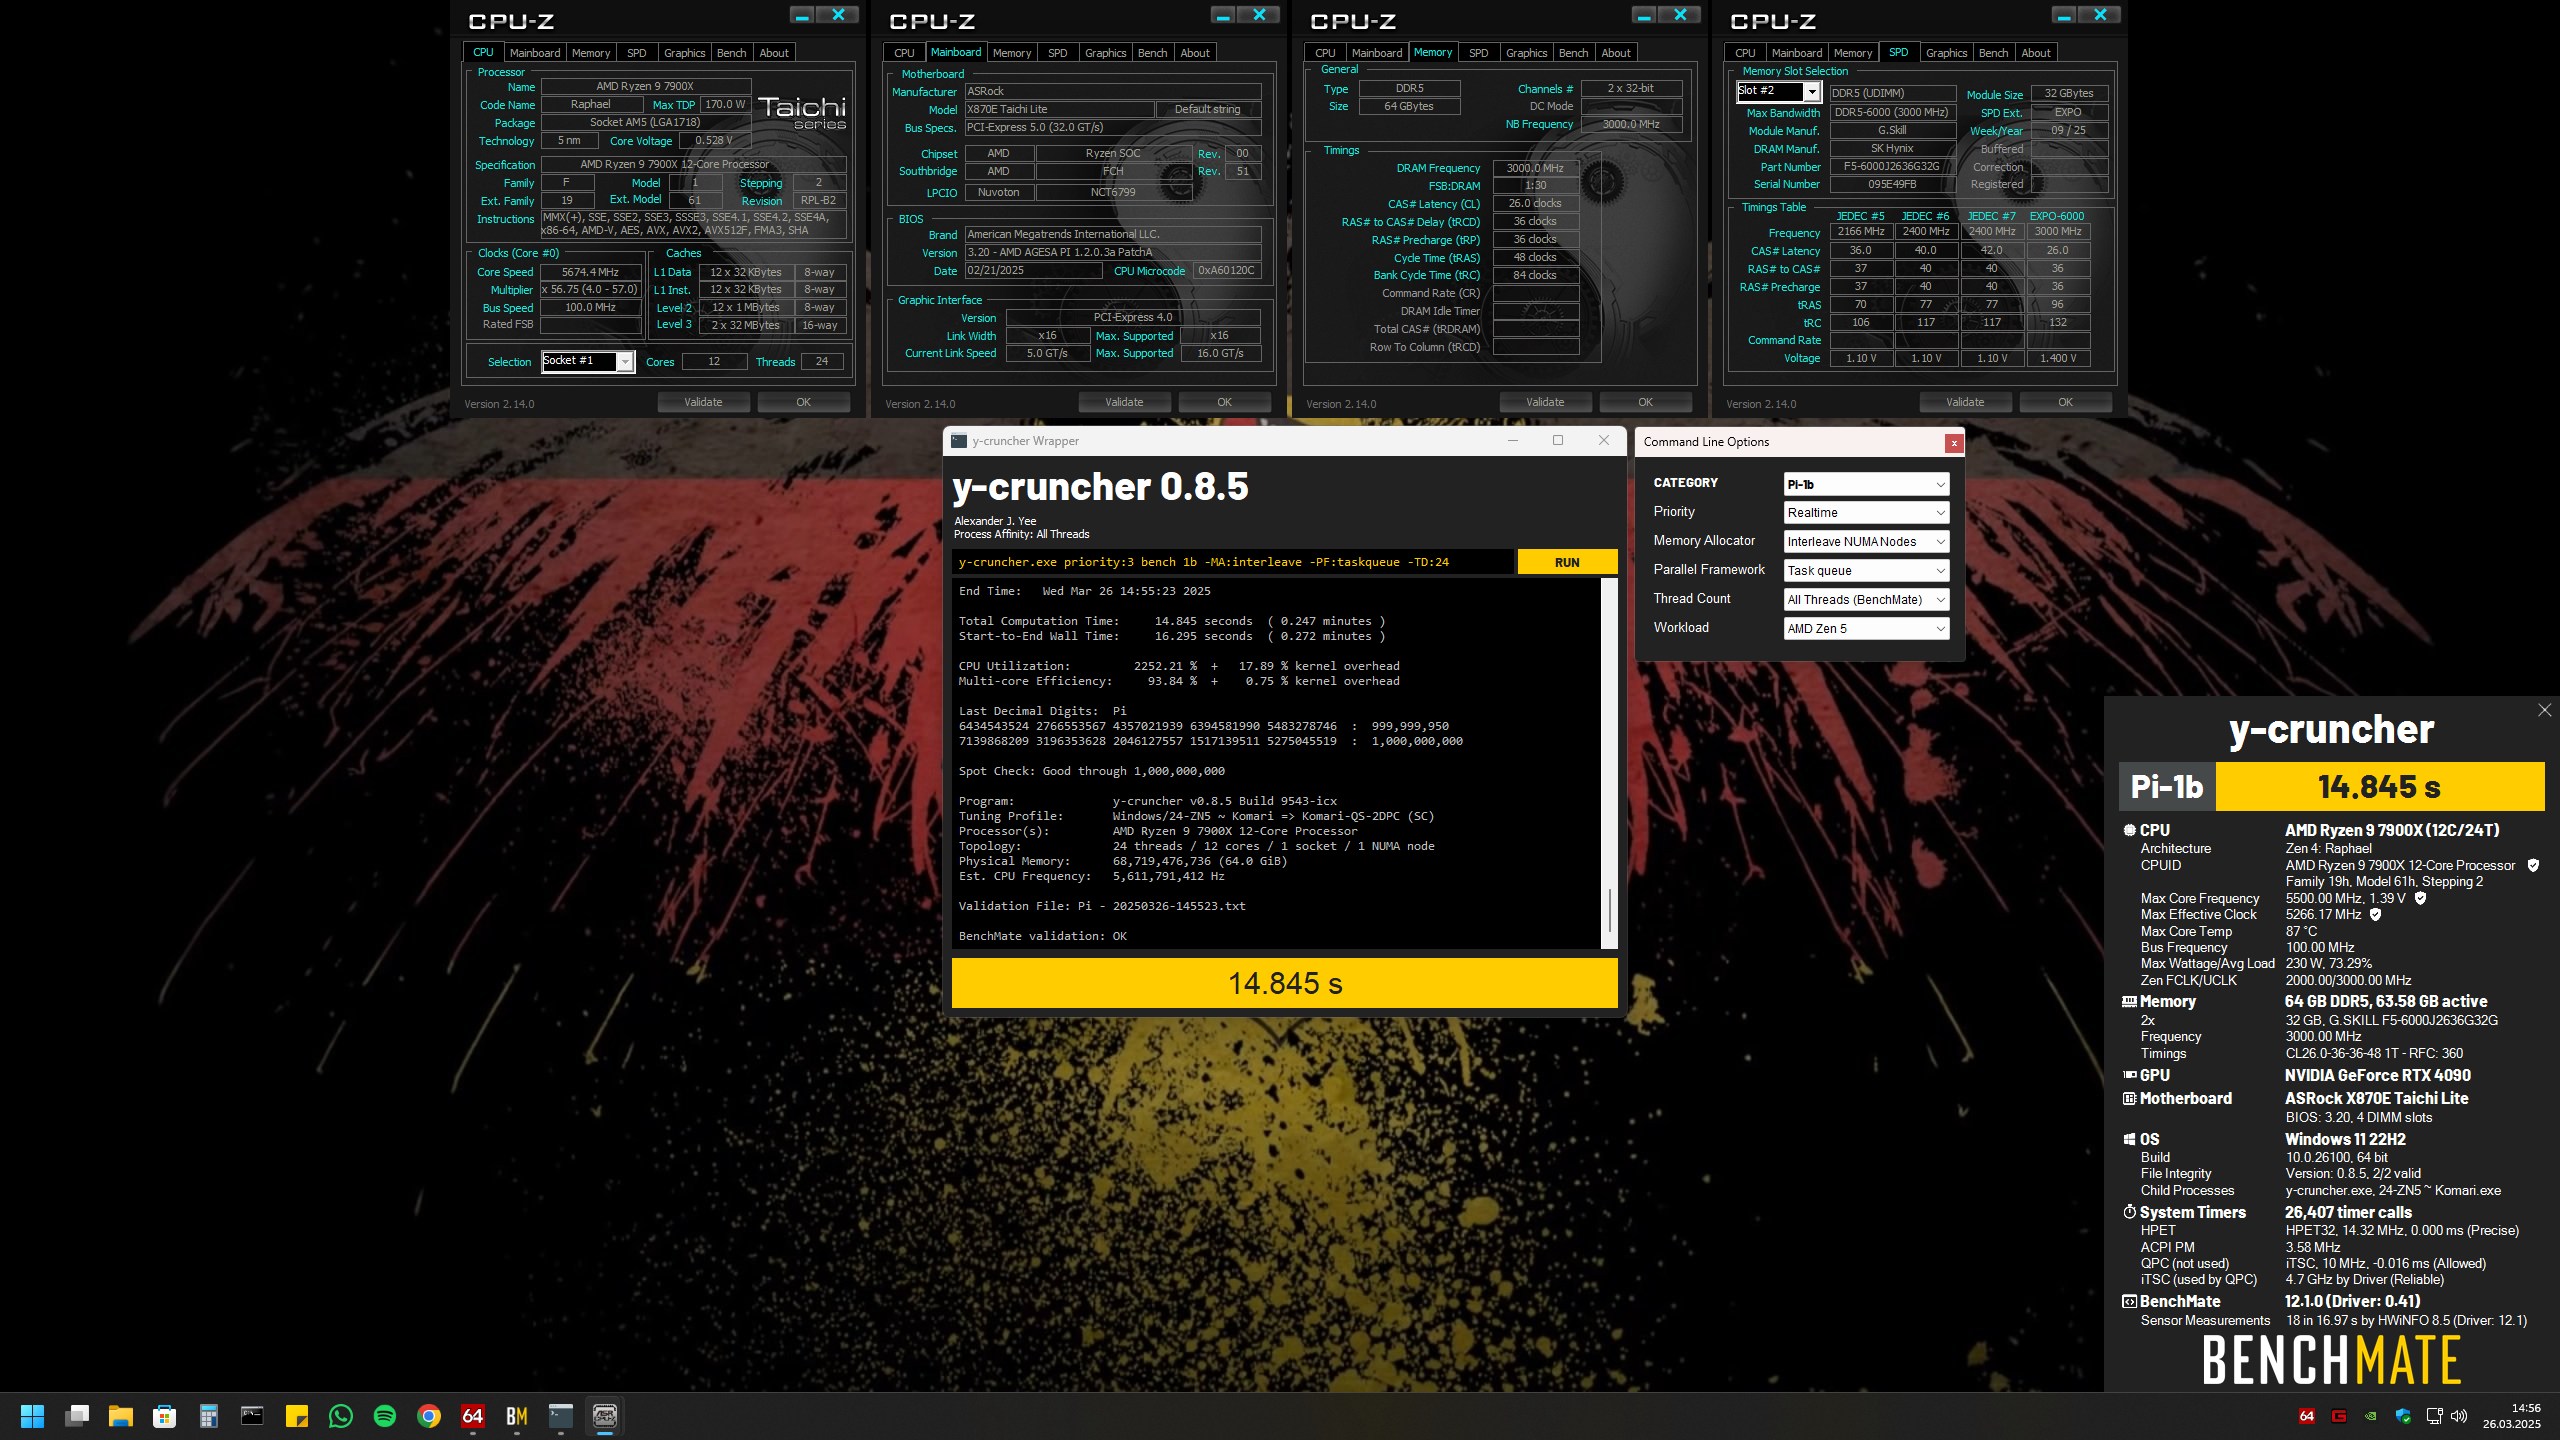This screenshot has width=2560, height=1440.
Task: Open the Priority dropdown set to Realtime
Action: pos(1866,513)
